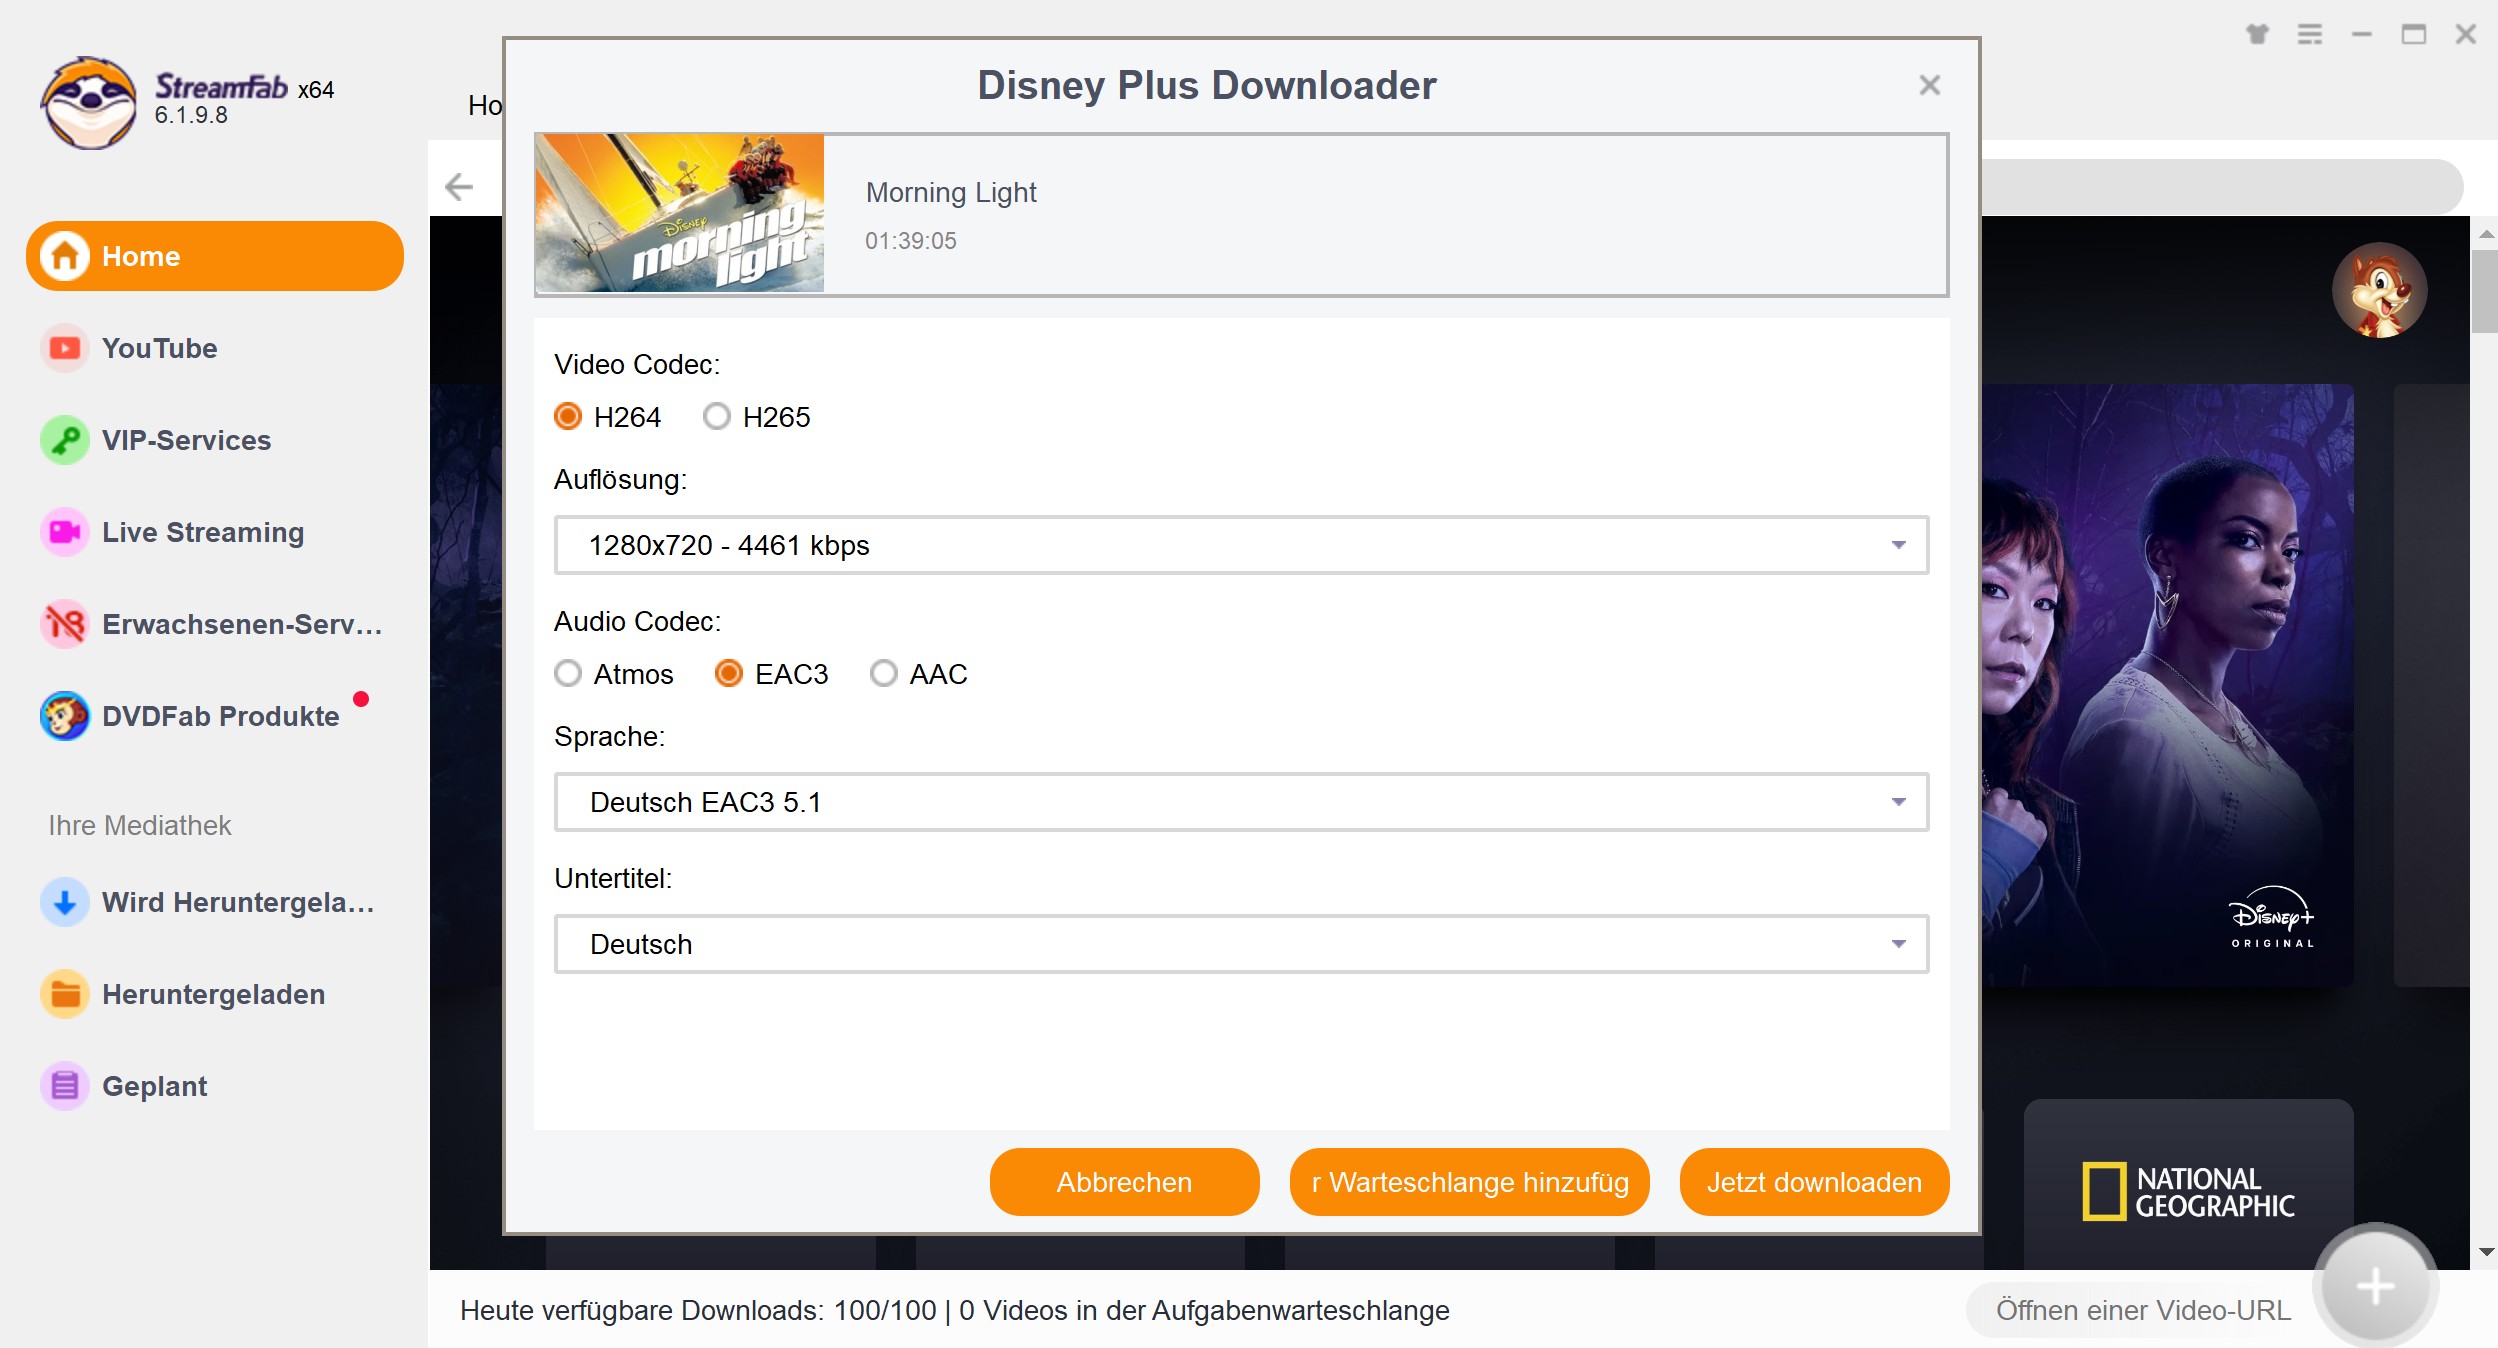Select Live Streaming in the sidebar
Screen dimensions: 2498x1348
point(64,532)
